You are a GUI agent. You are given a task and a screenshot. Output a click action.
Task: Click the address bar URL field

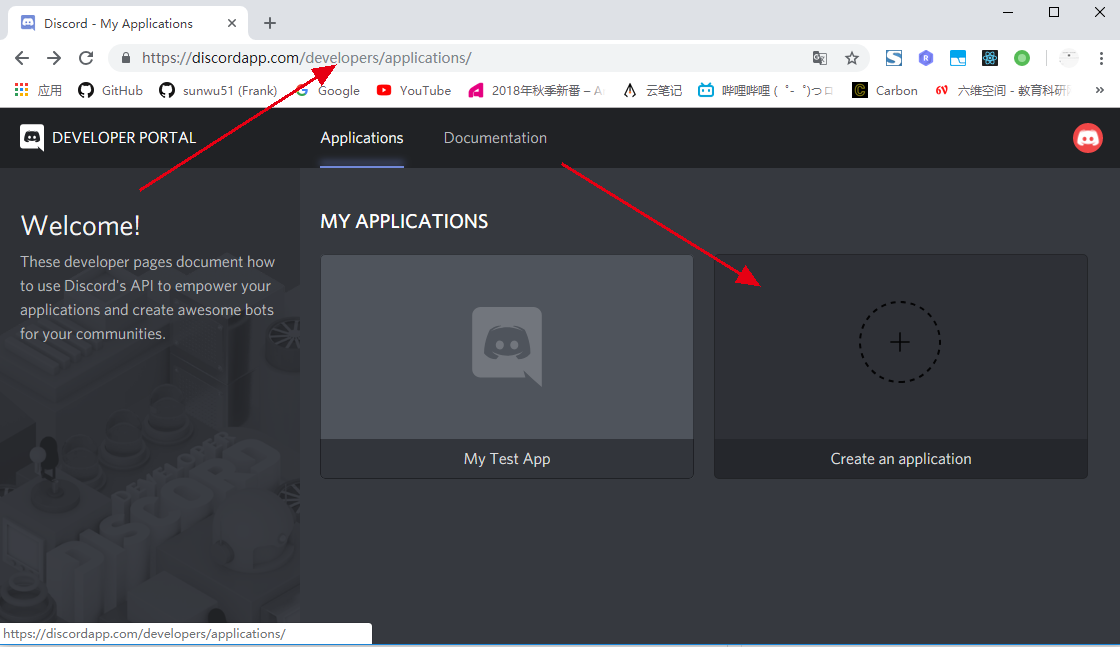(x=471, y=59)
